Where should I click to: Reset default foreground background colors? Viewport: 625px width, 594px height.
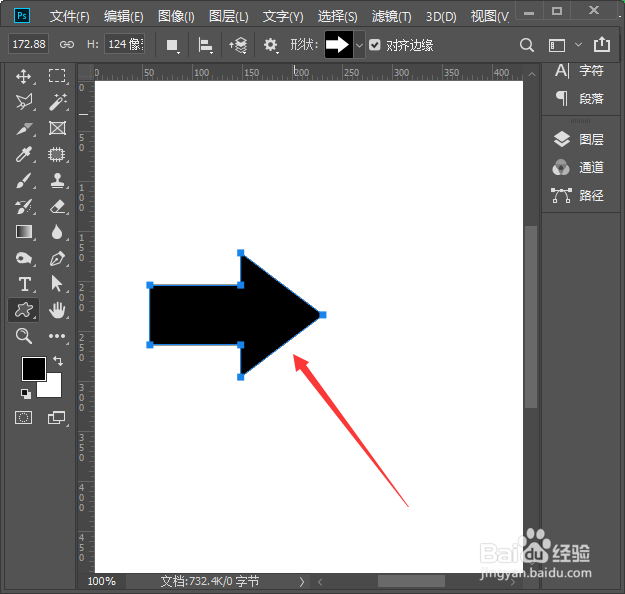(x=26, y=394)
